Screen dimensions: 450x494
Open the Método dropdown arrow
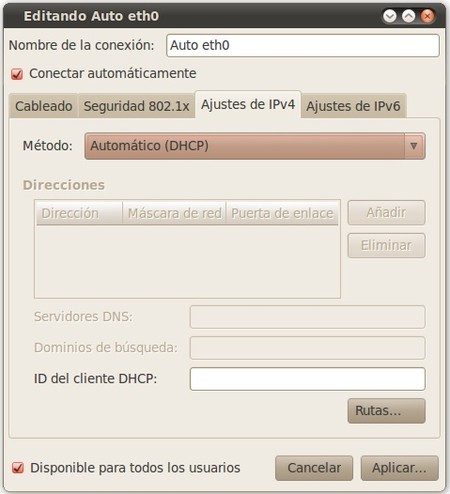point(414,146)
